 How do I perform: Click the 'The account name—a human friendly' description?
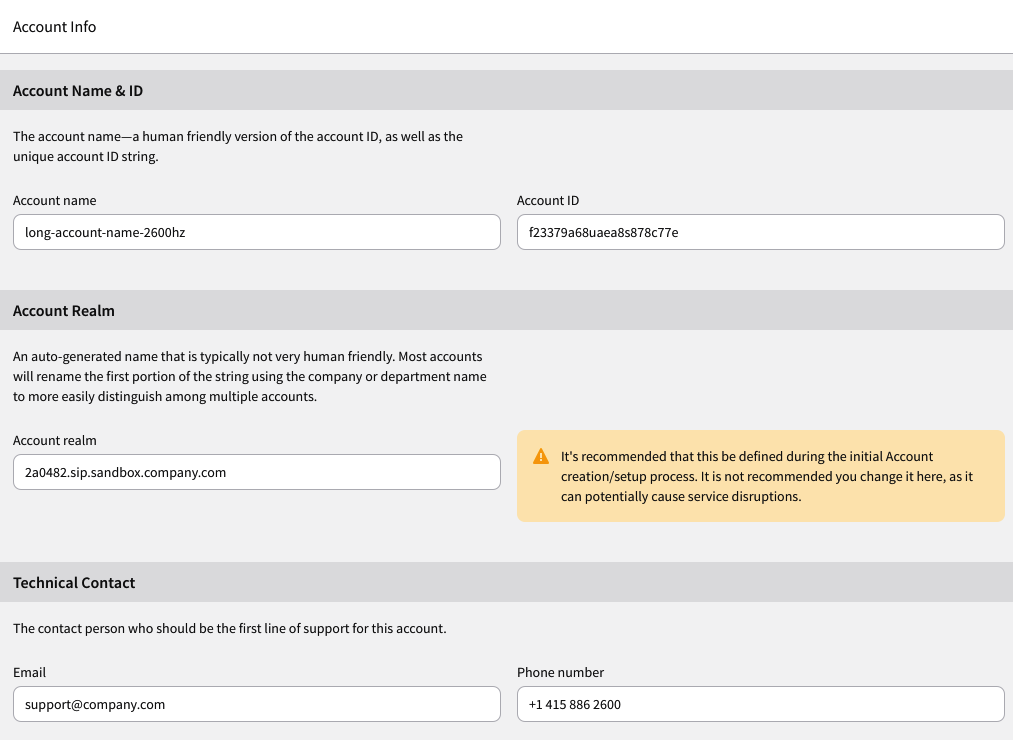tap(238, 146)
